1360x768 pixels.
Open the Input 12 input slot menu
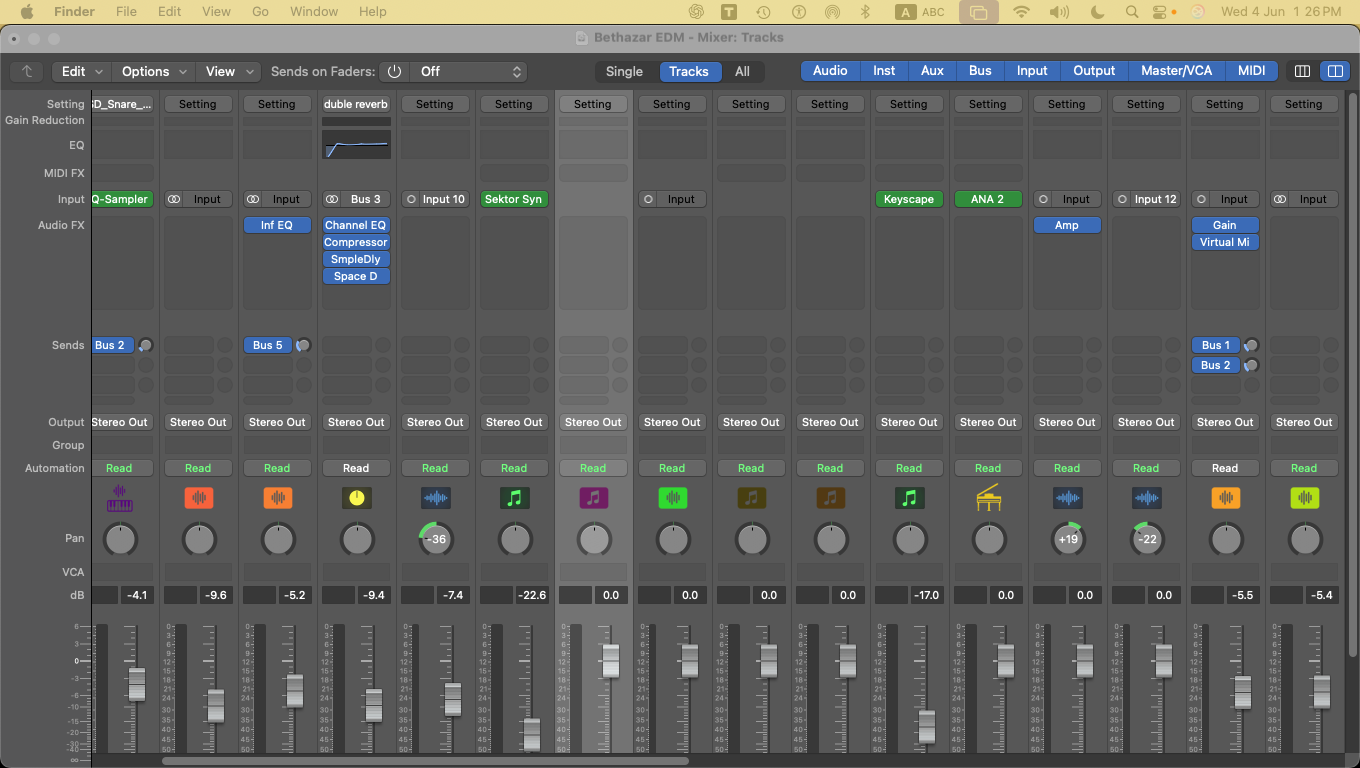point(1155,199)
